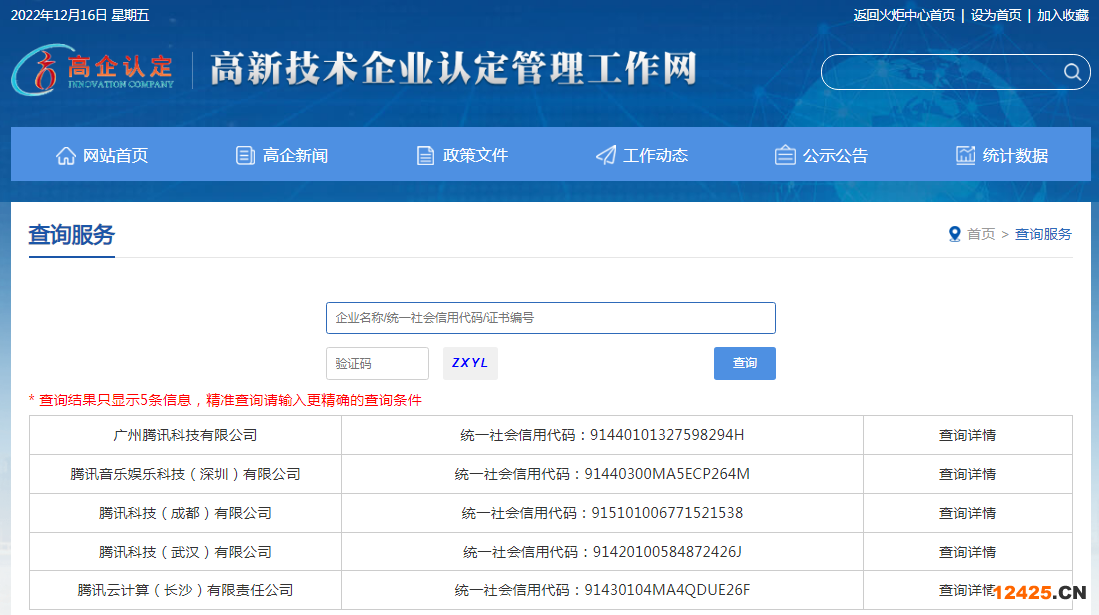Image resolution: width=1099 pixels, height=615 pixels.
Task: Click the news icon beside 高企新闻
Action: click(245, 156)
